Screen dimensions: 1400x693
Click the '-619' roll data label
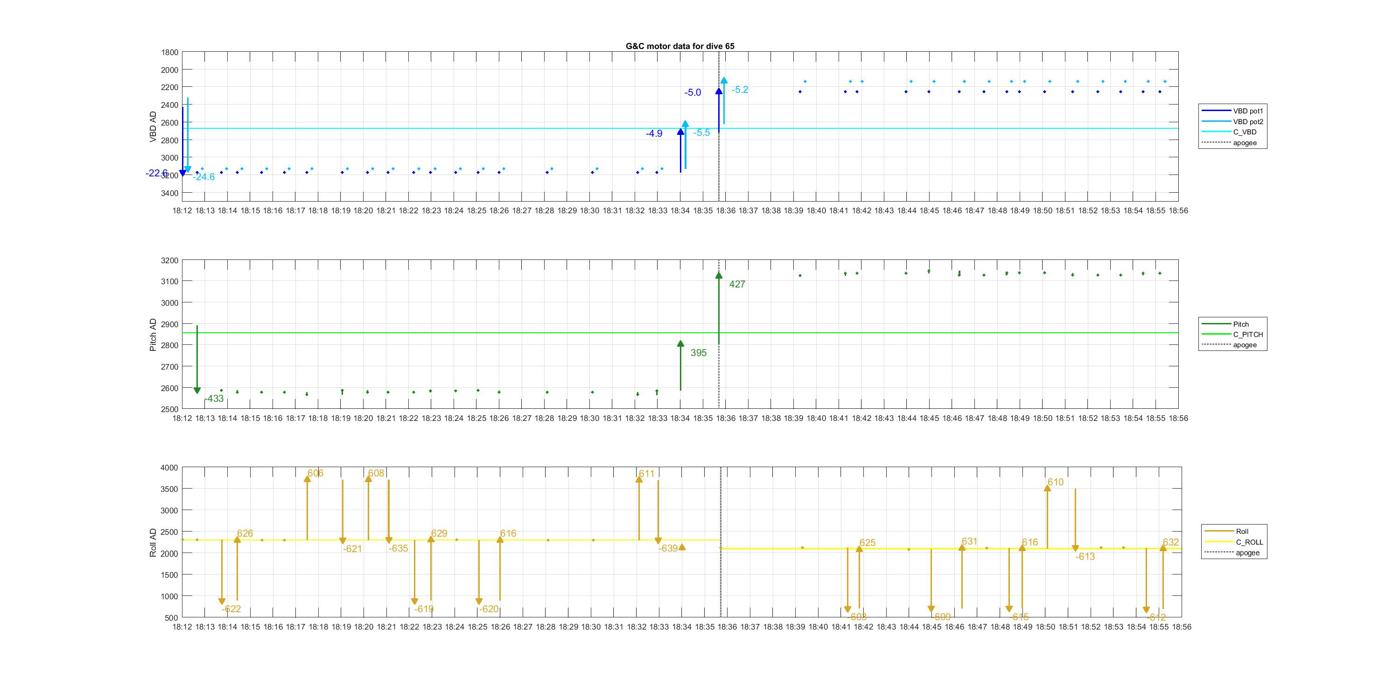424,609
